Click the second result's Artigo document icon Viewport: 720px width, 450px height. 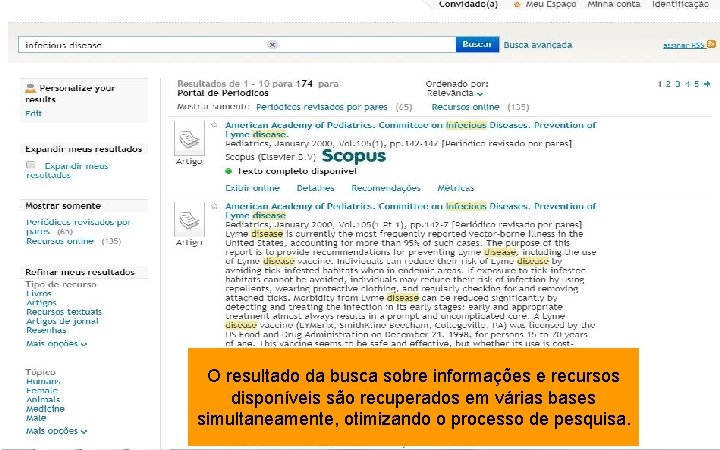[x=189, y=219]
